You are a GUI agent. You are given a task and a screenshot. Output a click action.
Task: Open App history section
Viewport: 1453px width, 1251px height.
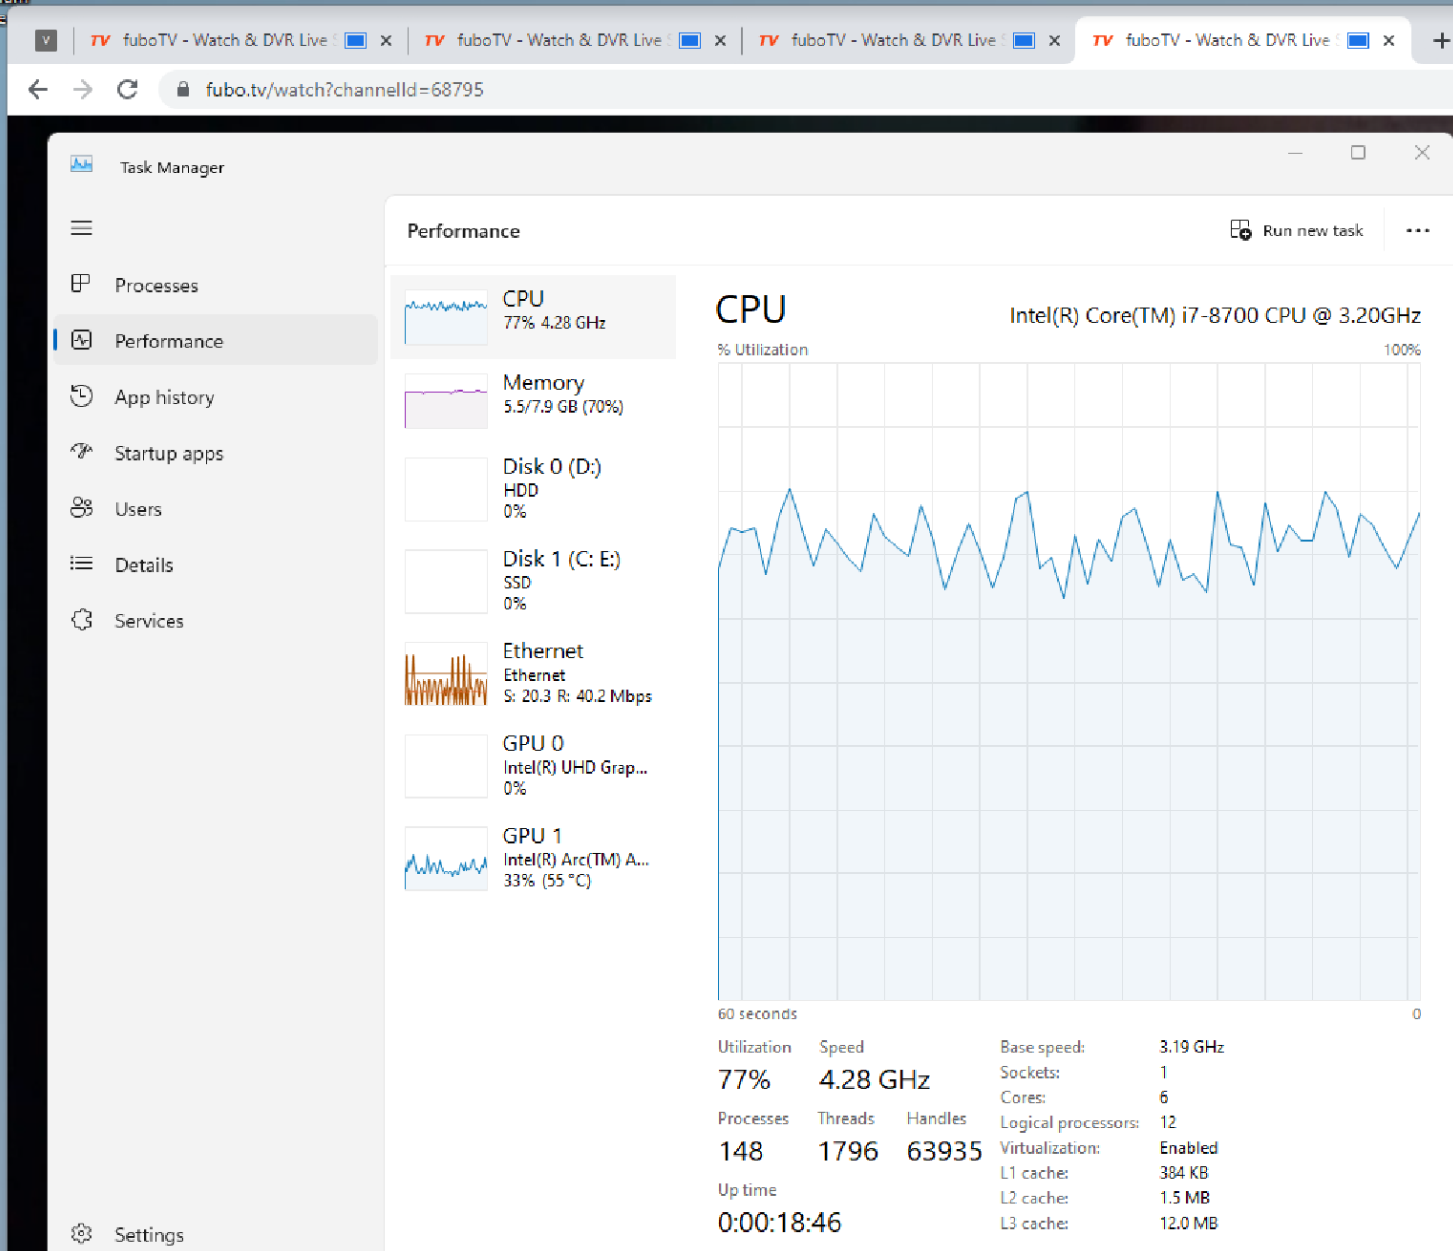(164, 398)
